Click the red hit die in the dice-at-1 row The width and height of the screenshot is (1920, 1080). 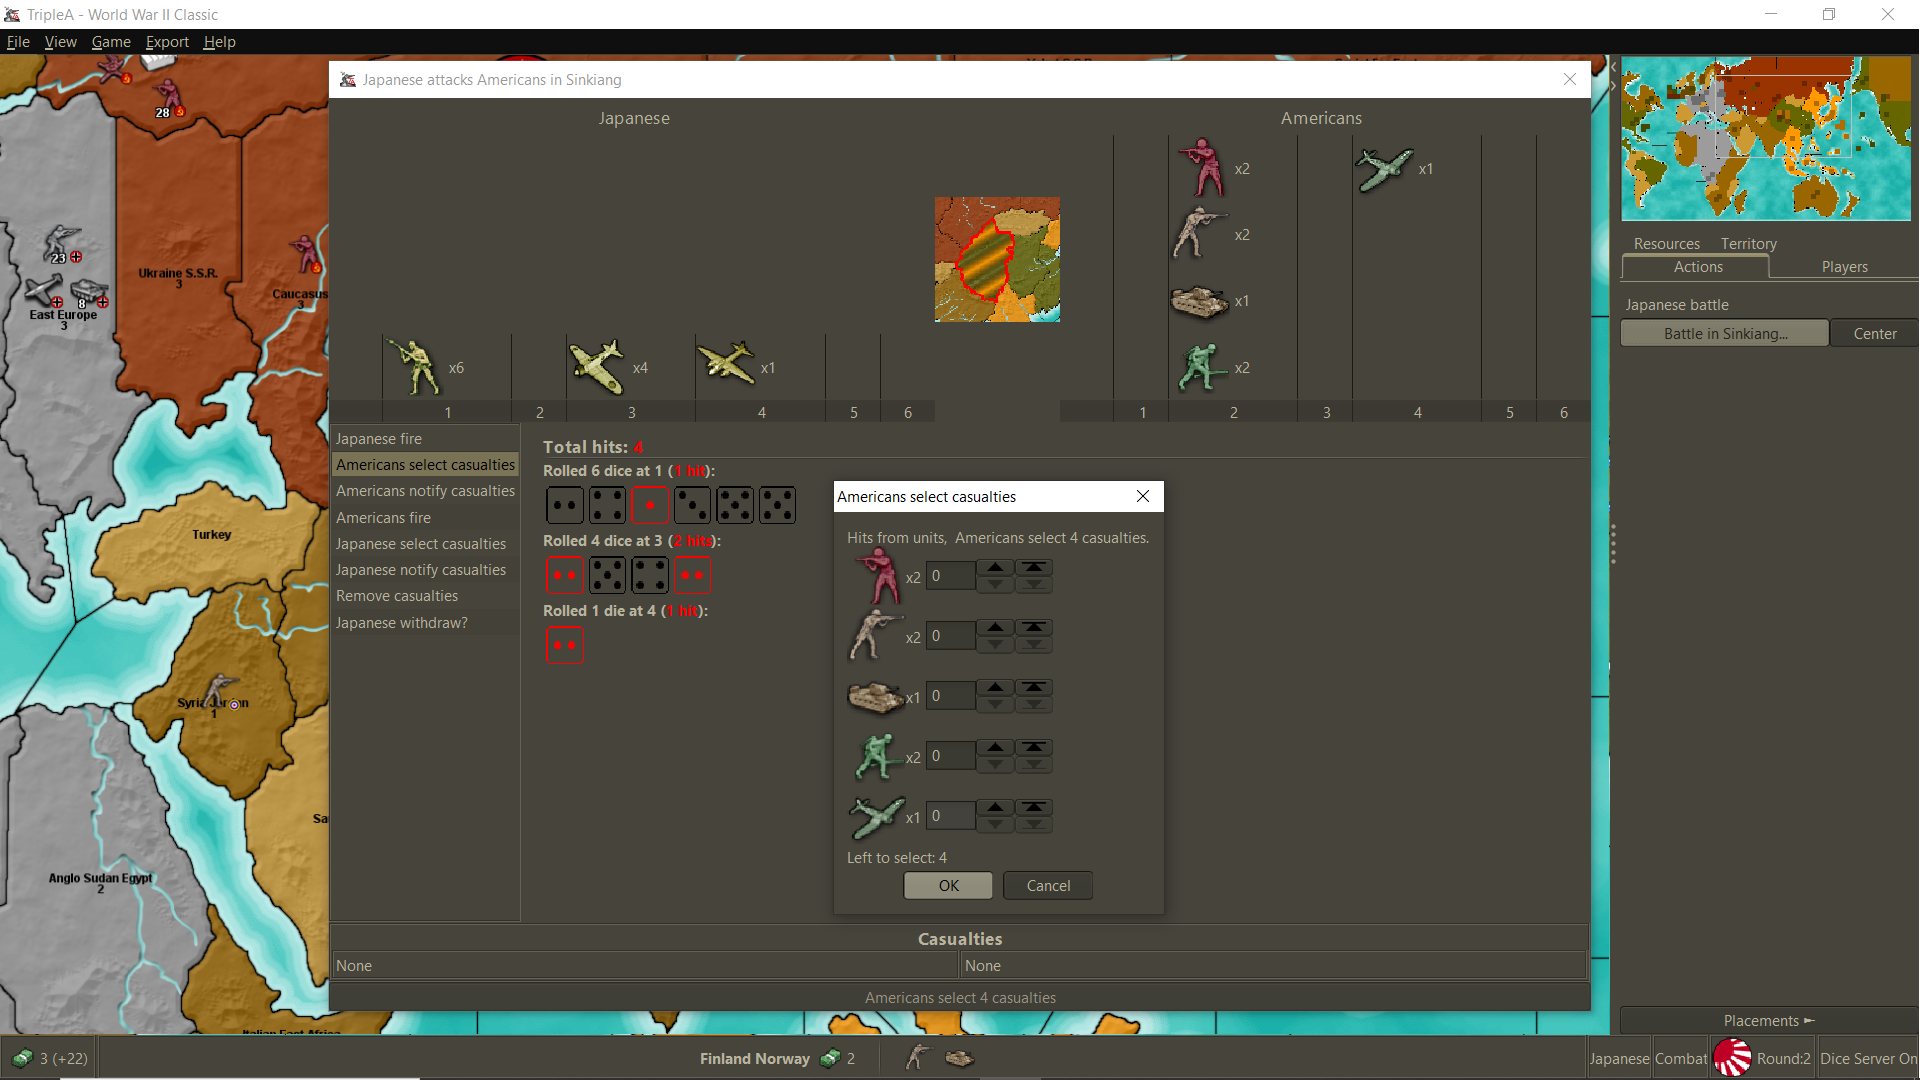650,505
